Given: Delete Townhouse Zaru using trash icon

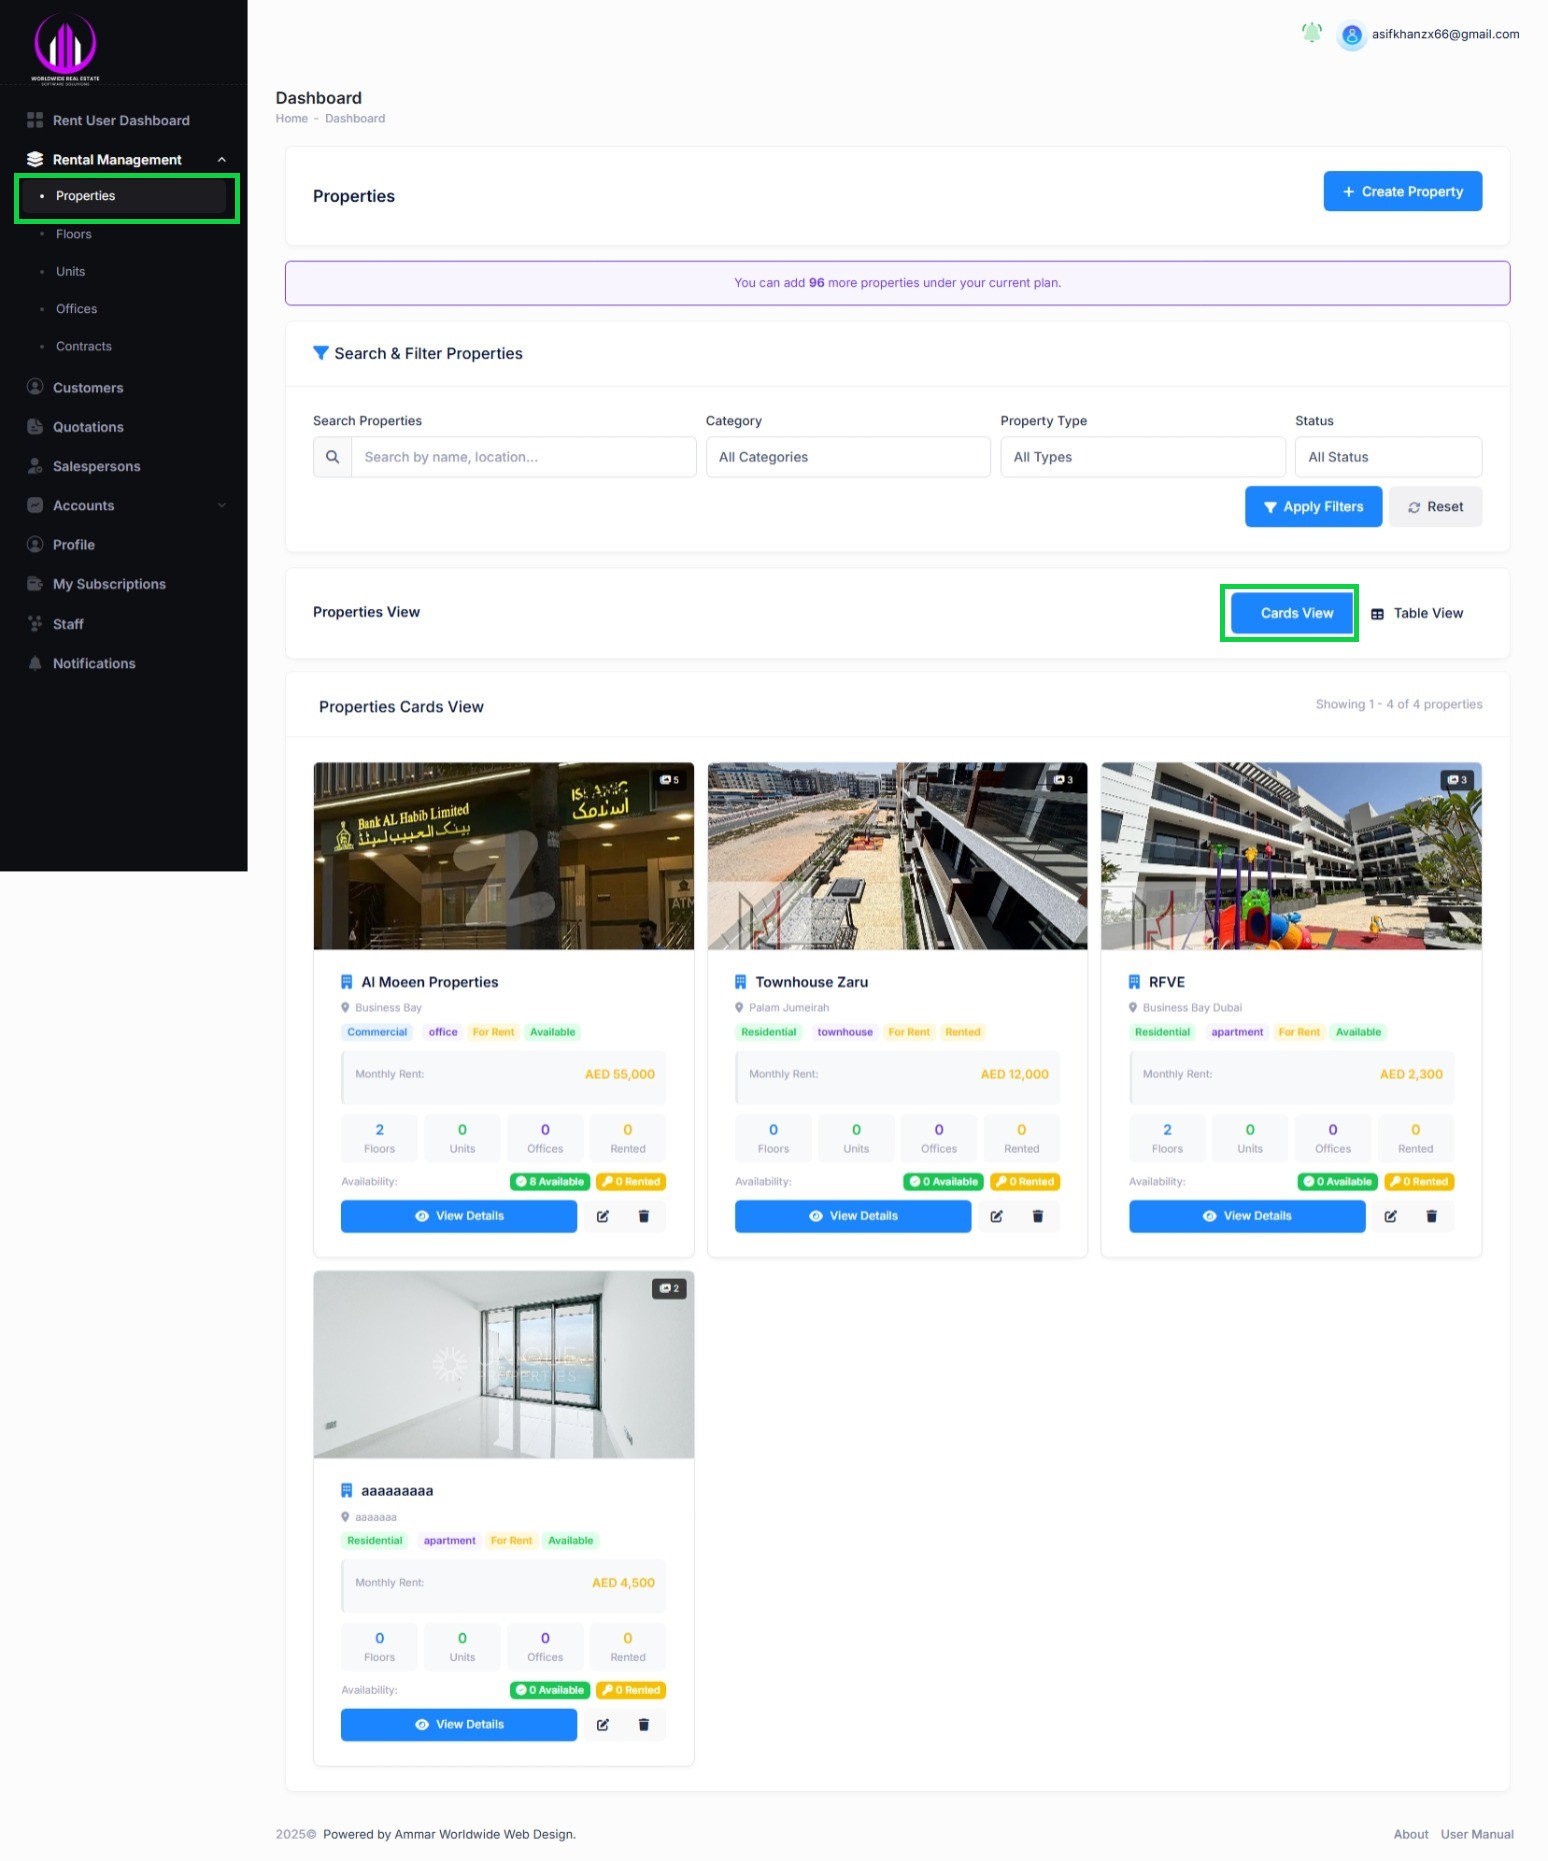Looking at the screenshot, I should (x=1037, y=1216).
